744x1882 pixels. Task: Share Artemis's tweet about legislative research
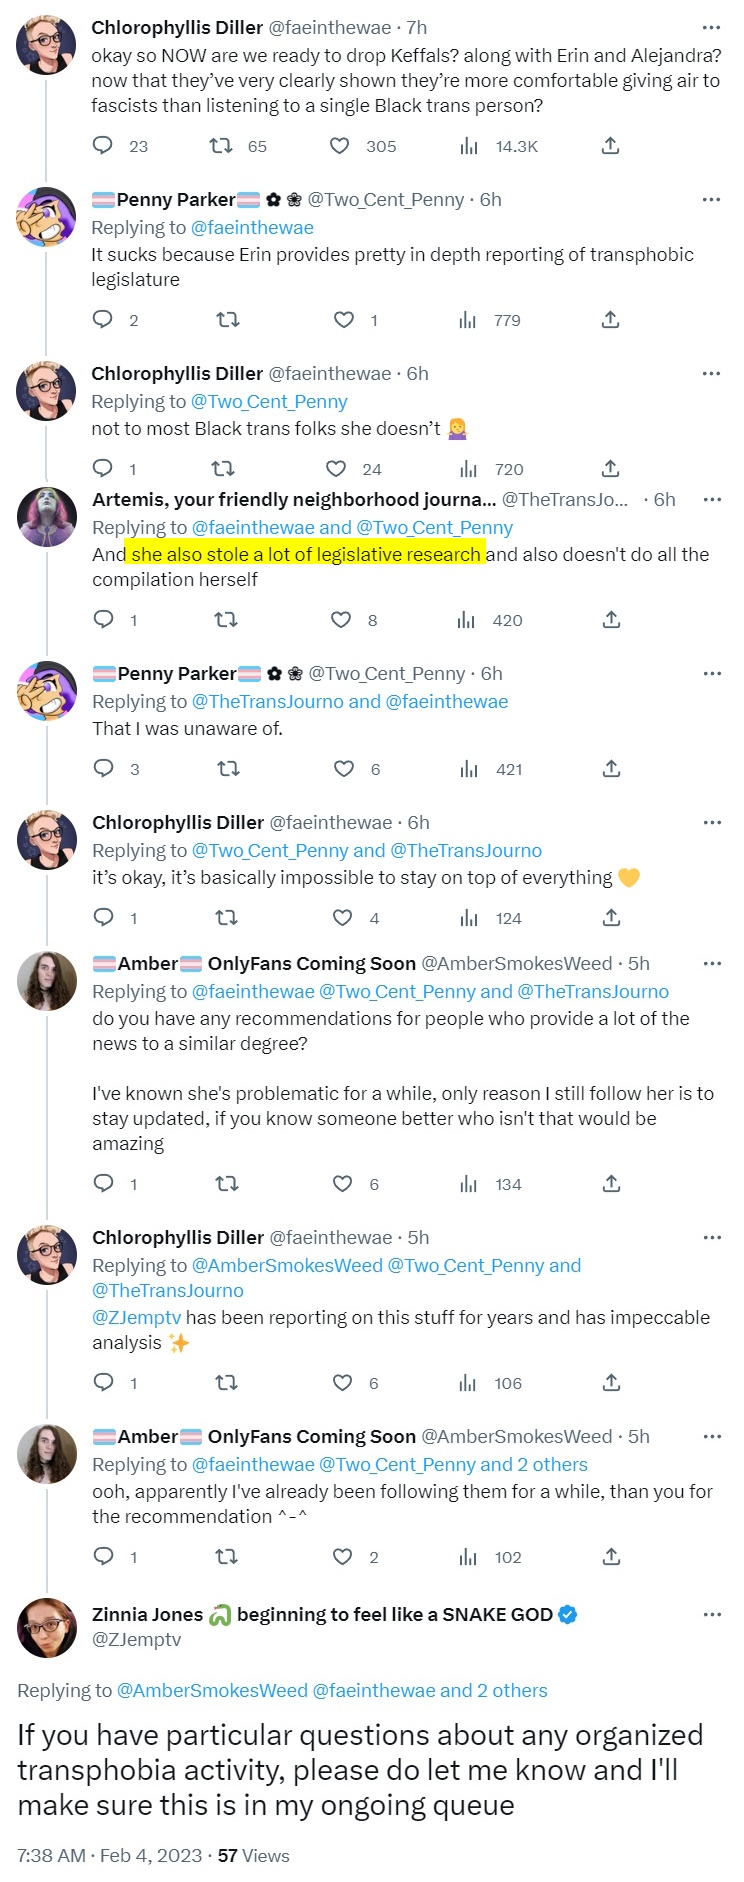coord(611,620)
